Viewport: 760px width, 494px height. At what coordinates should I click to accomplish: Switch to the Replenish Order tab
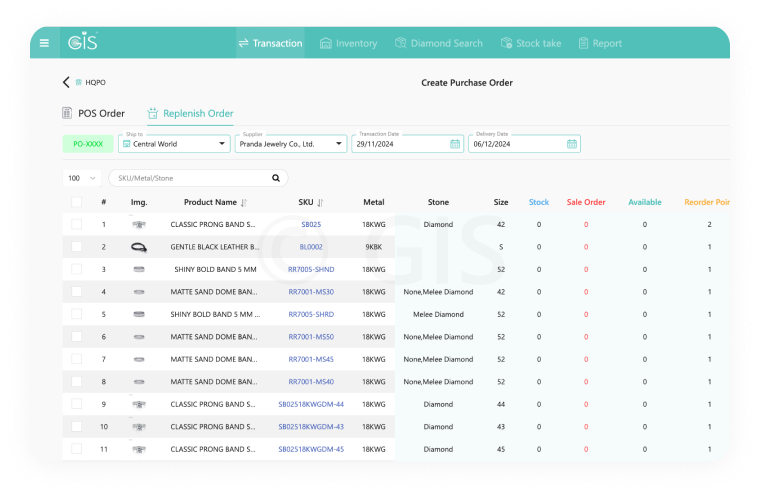click(x=190, y=113)
